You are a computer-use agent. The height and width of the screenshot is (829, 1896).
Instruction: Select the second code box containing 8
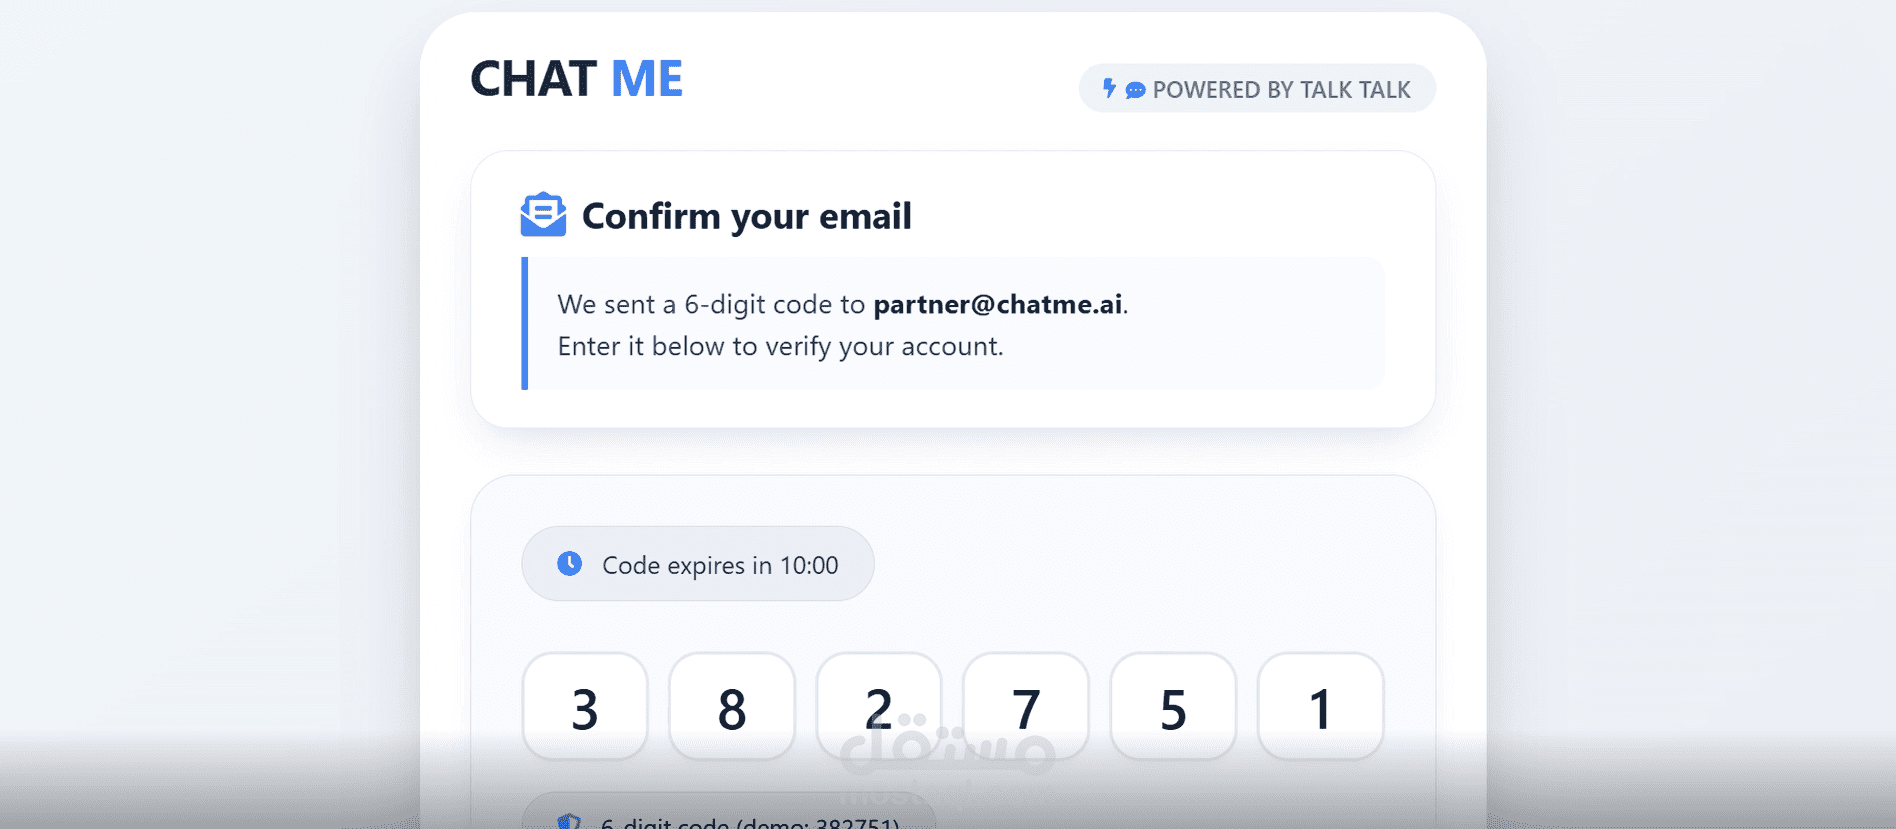coord(732,707)
